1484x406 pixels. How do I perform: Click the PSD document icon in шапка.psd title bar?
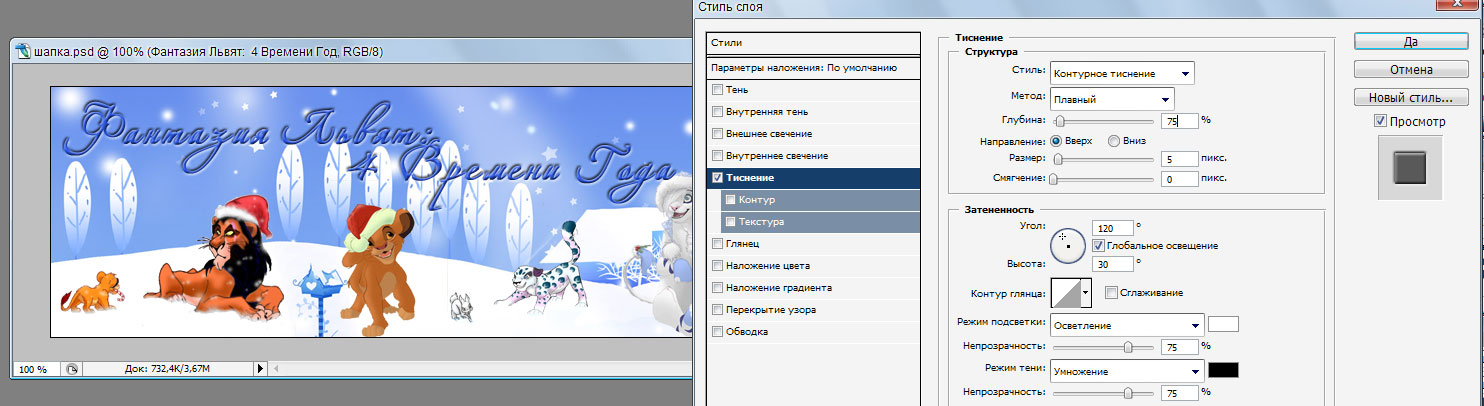(x=23, y=53)
